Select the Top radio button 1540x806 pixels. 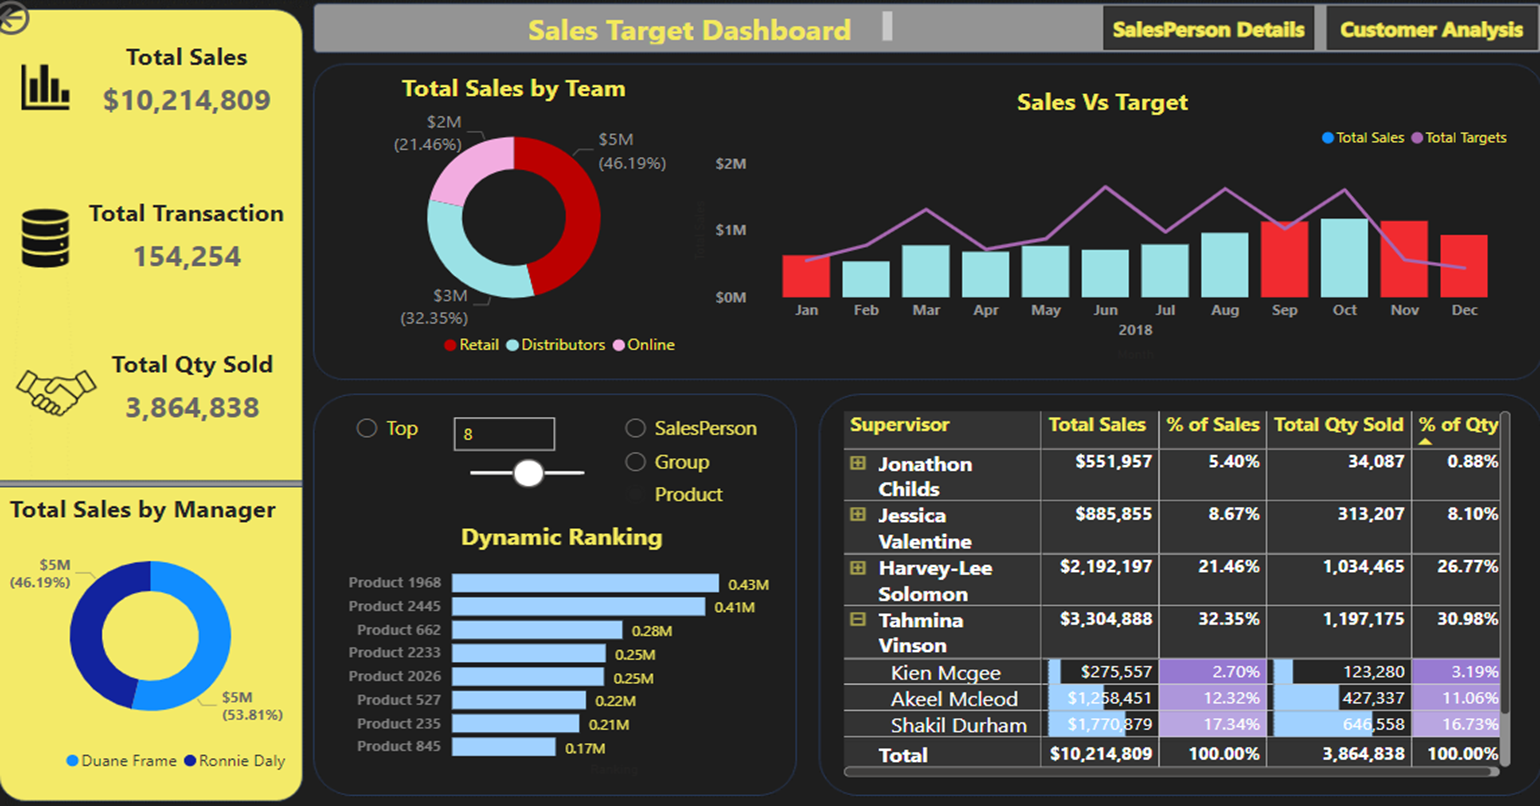[367, 428]
